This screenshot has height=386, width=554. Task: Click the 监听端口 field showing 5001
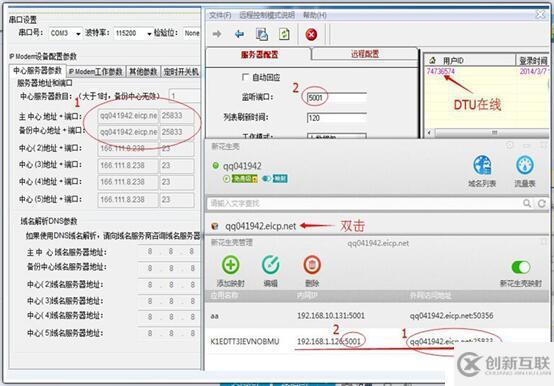click(x=336, y=97)
